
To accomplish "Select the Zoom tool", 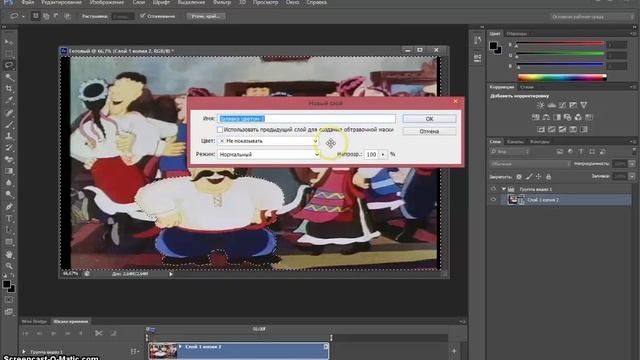I will tap(9, 267).
